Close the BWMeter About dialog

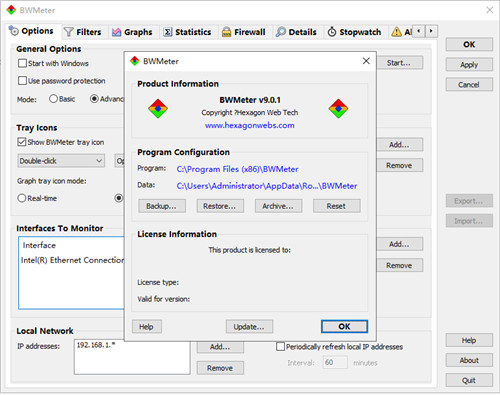click(366, 61)
